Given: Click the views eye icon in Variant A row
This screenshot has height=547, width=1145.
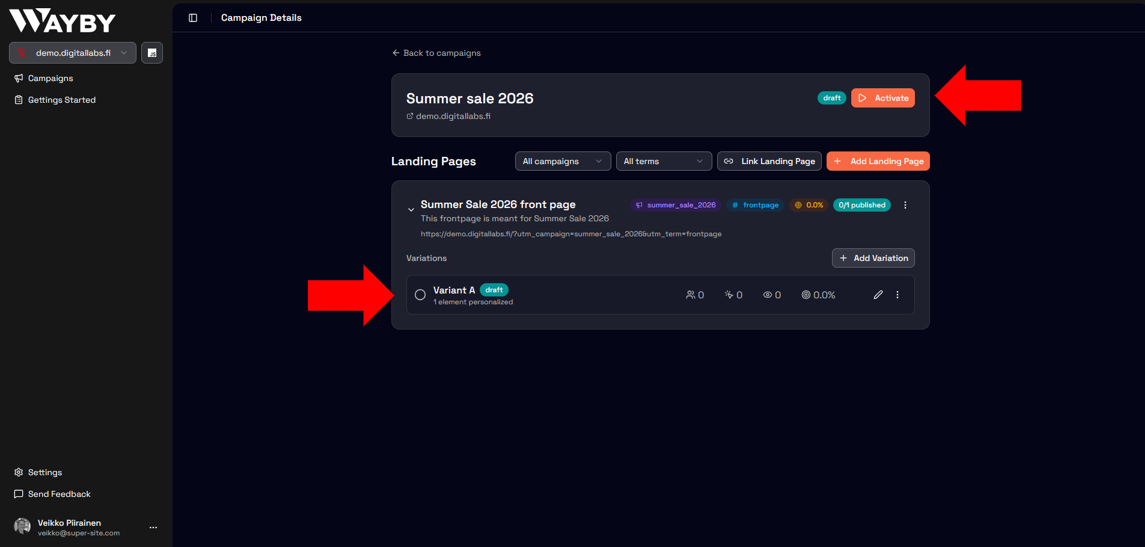Looking at the screenshot, I should pos(767,295).
